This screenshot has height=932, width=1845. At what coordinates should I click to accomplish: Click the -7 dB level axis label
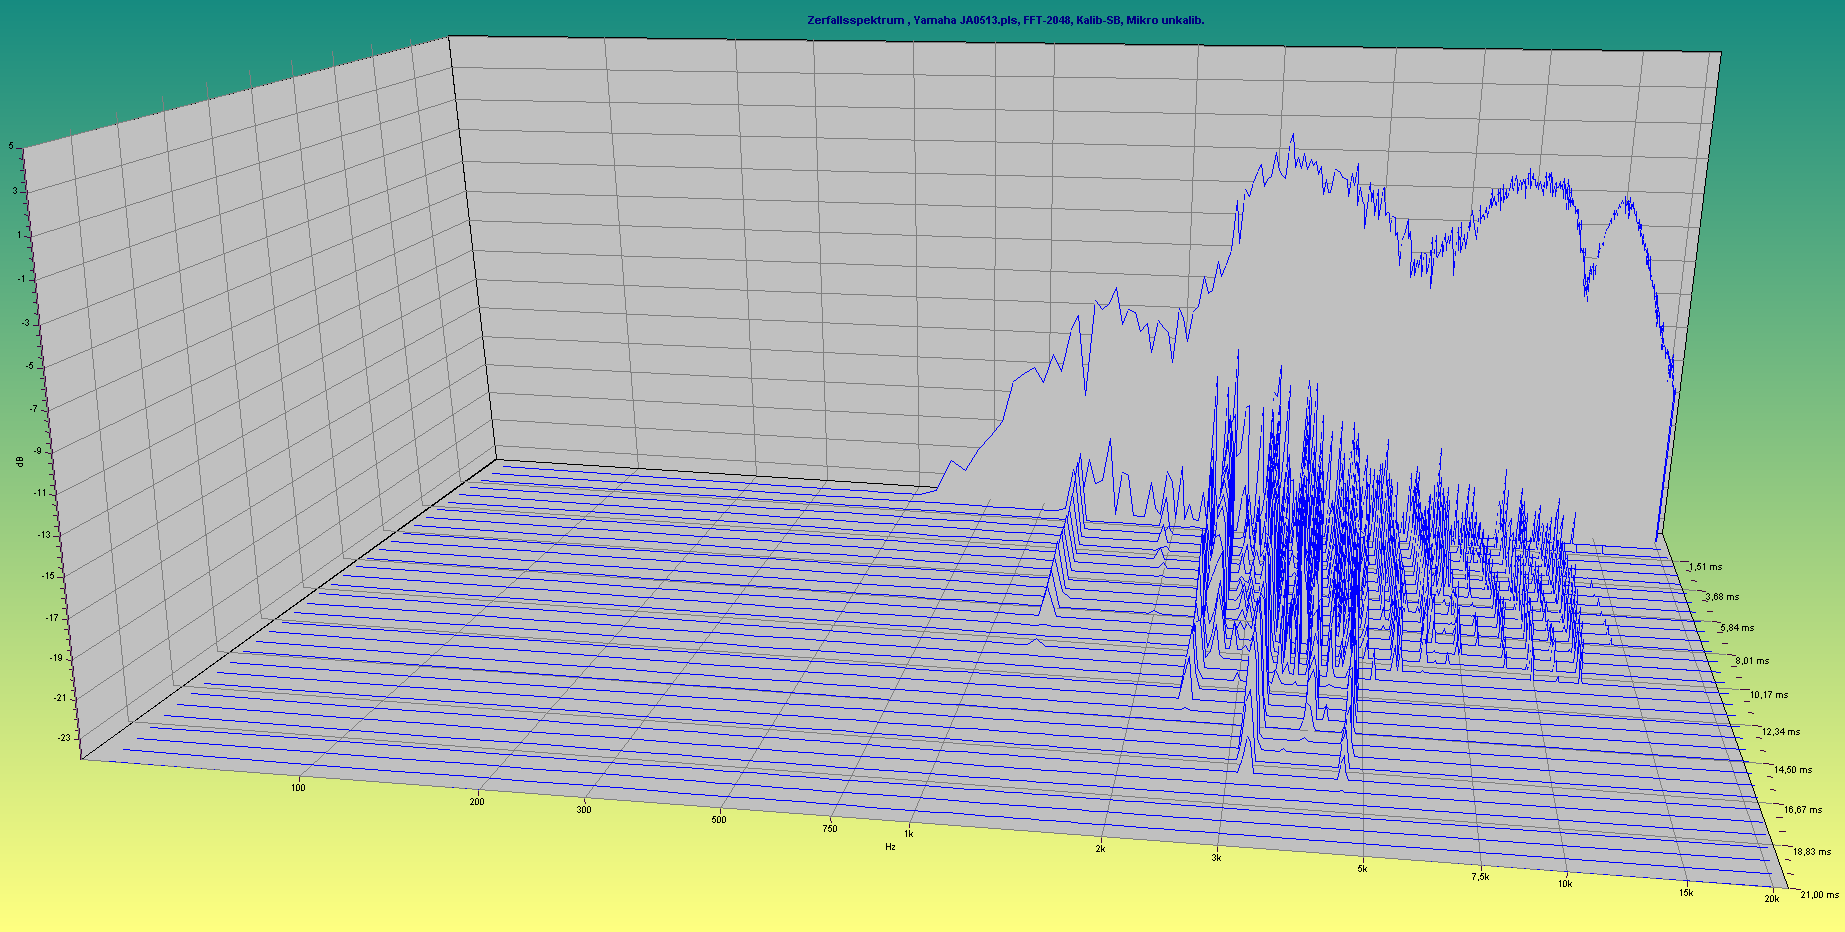point(34,408)
